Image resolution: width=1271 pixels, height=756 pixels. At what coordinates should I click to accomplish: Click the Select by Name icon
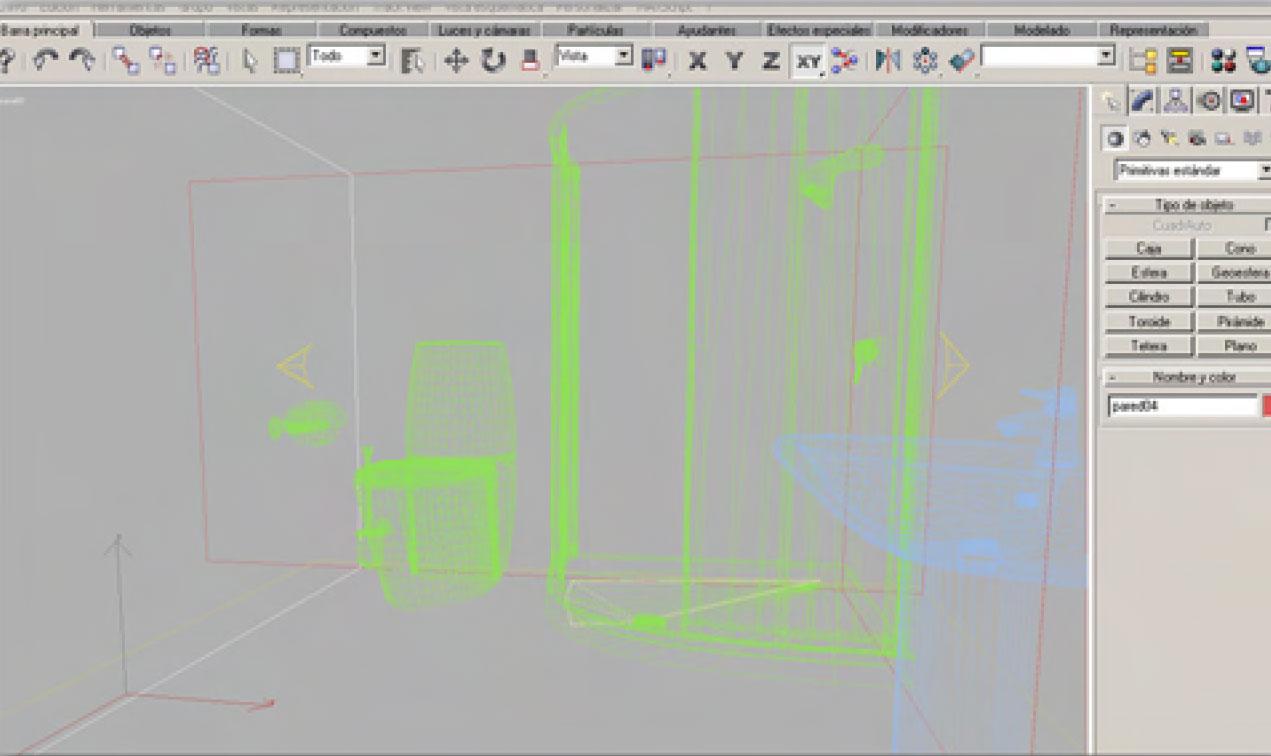(411, 61)
